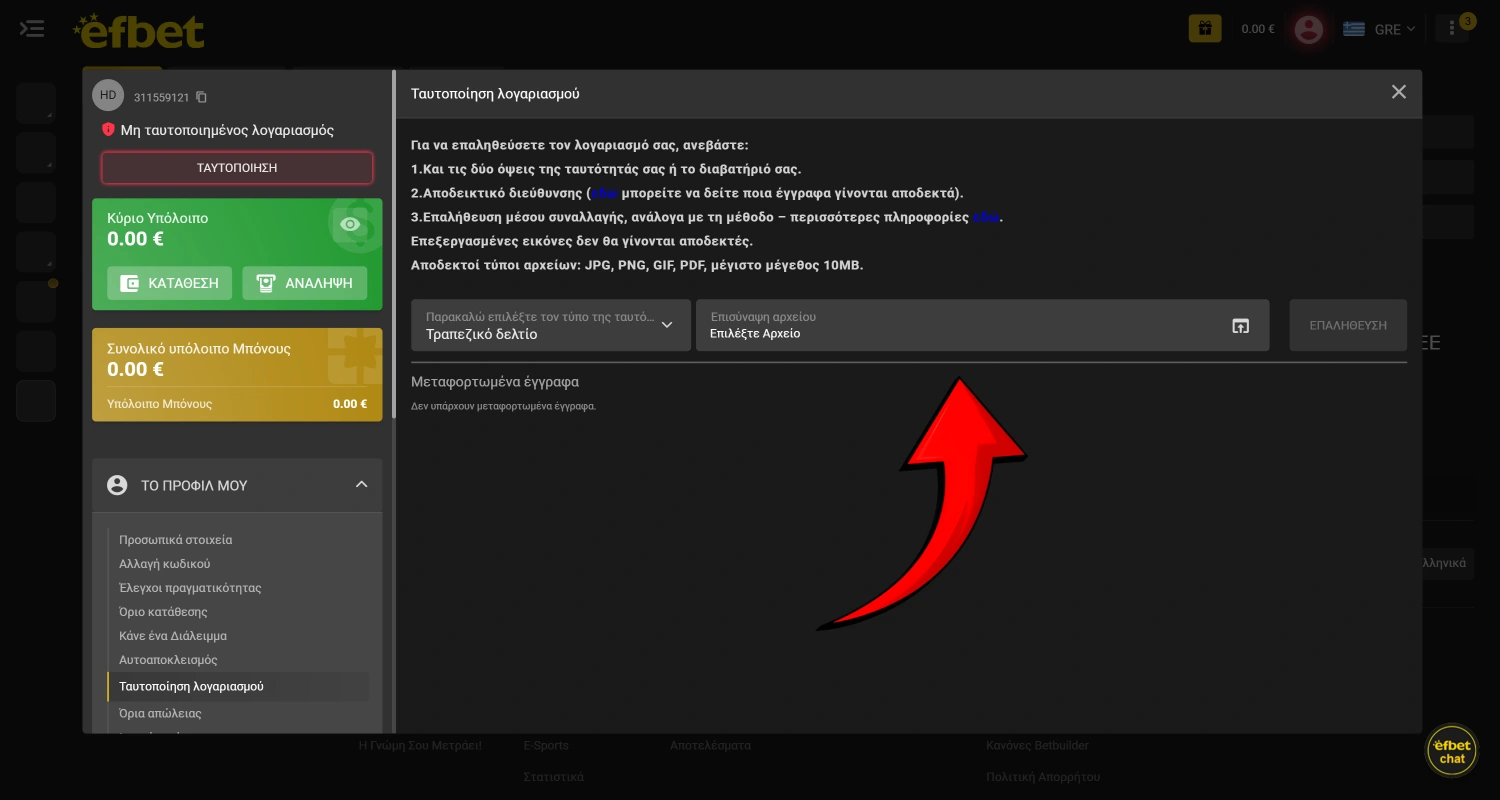This screenshot has height=800, width=1500.
Task: Open the user profile avatar icon
Action: coord(1308,29)
